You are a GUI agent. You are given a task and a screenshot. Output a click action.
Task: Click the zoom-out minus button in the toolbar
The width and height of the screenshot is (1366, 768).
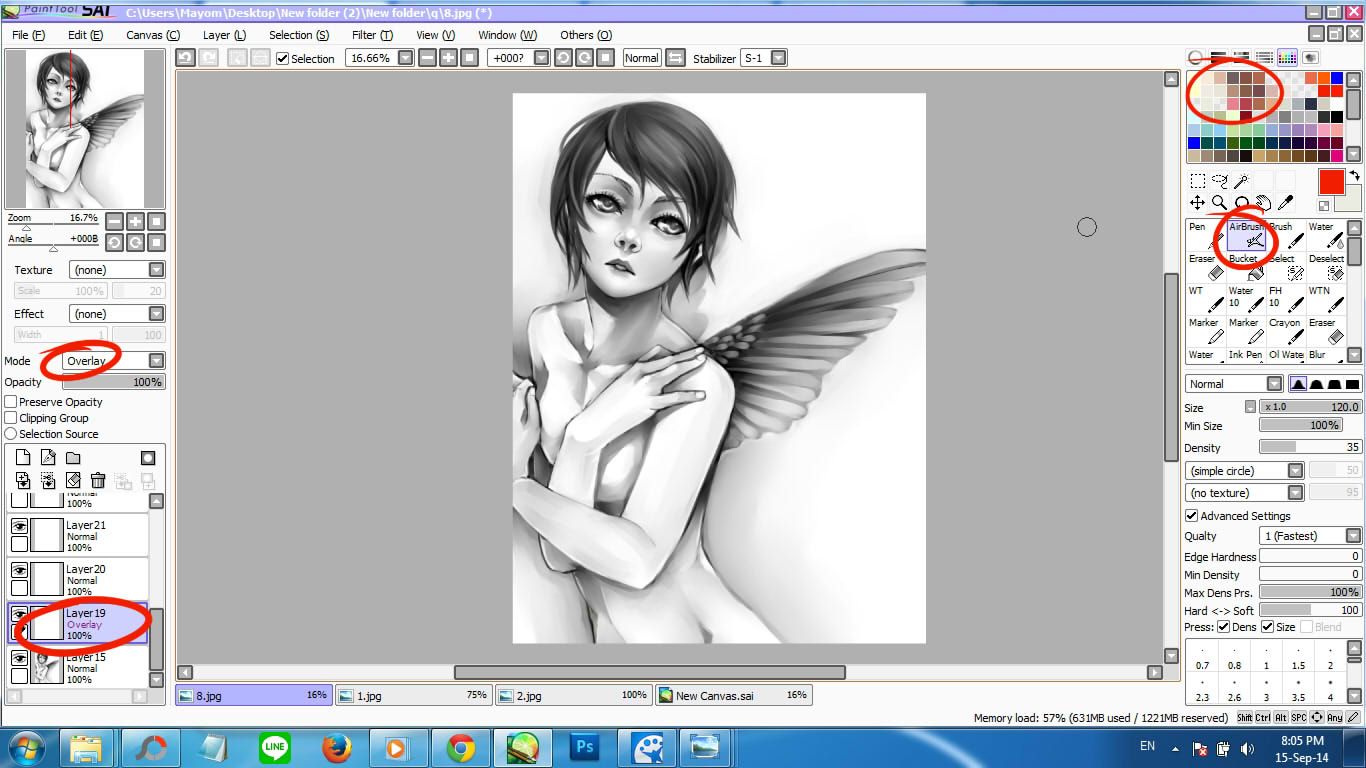tap(427, 58)
